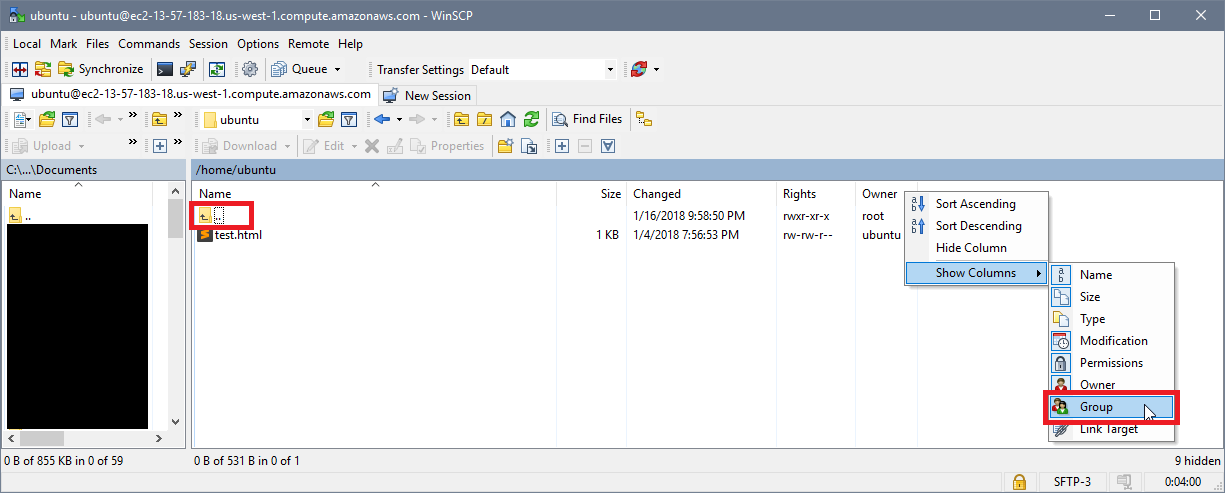Enable the Group column
Image resolution: width=1225 pixels, height=493 pixels.
coord(1111,407)
